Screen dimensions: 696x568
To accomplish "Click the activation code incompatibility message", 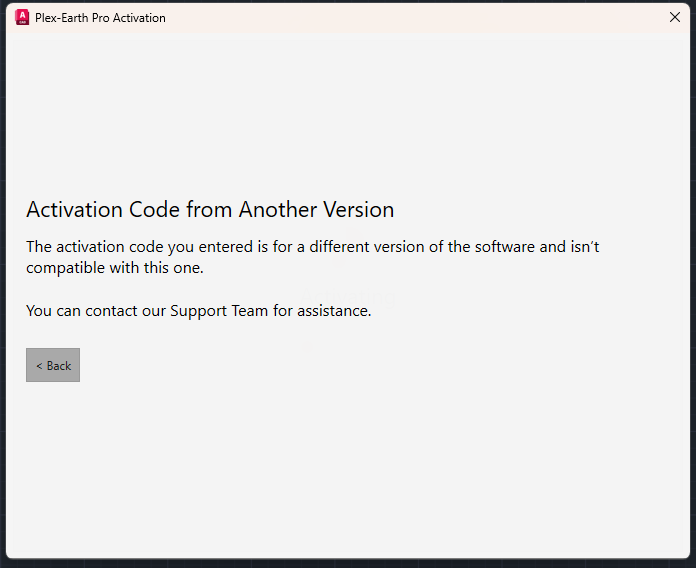I will pos(312,257).
